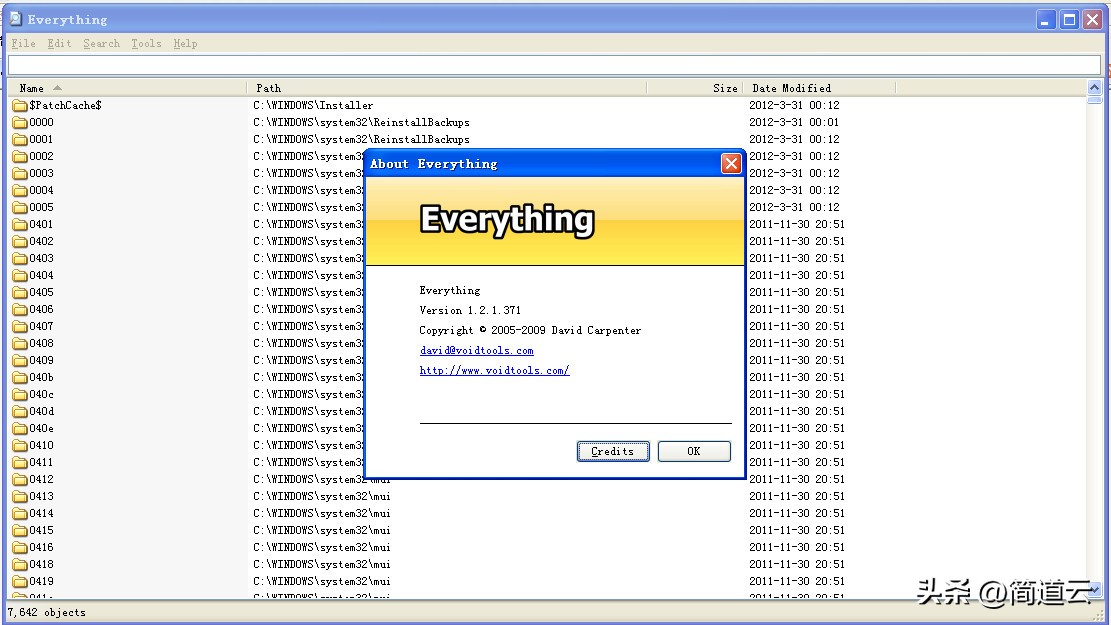The height and width of the screenshot is (625, 1111).
Task: Select the 0004 folder icon
Action: 20,191
